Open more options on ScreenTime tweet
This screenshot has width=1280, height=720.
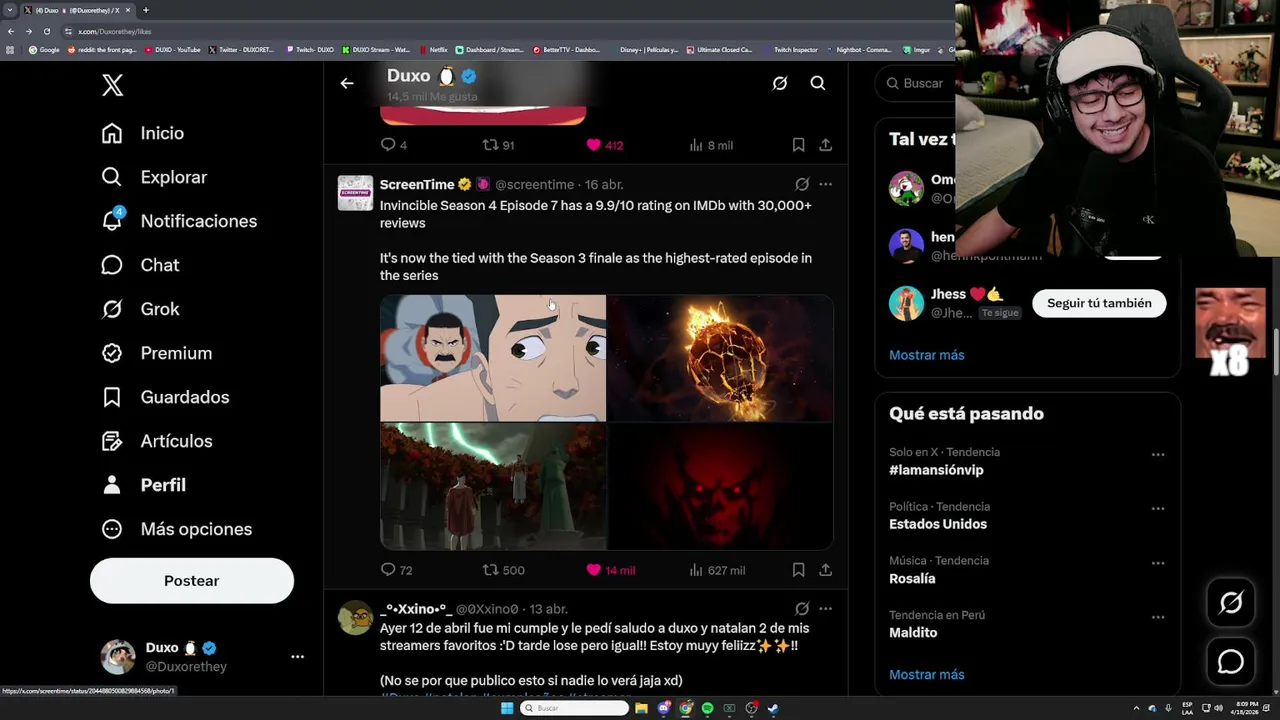[825, 184]
